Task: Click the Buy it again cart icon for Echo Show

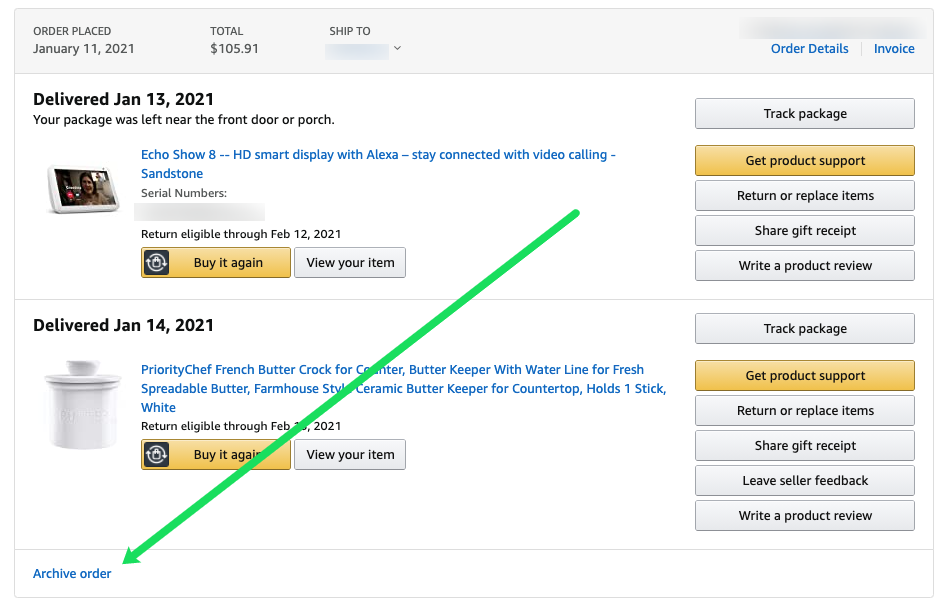Action: pyautogui.click(x=156, y=263)
